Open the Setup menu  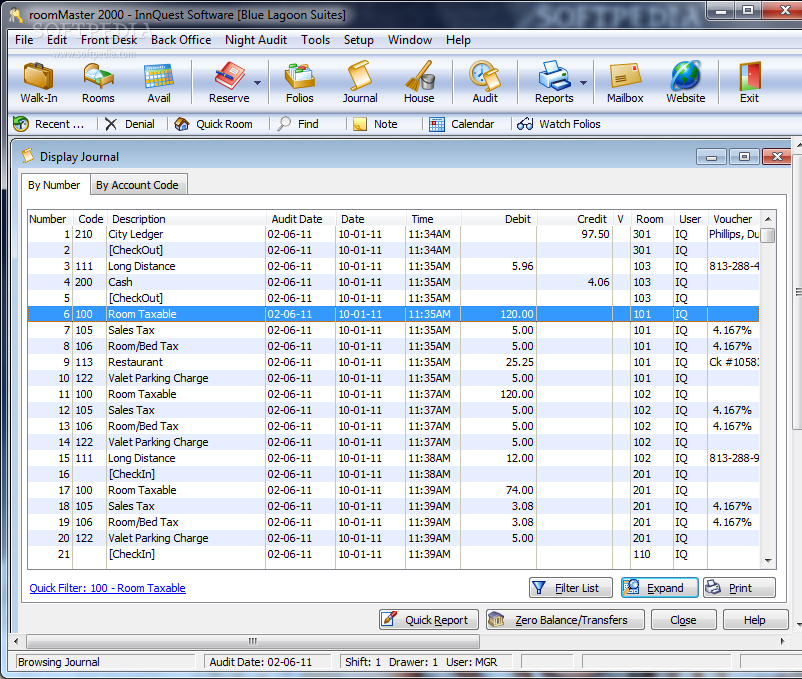coord(359,40)
